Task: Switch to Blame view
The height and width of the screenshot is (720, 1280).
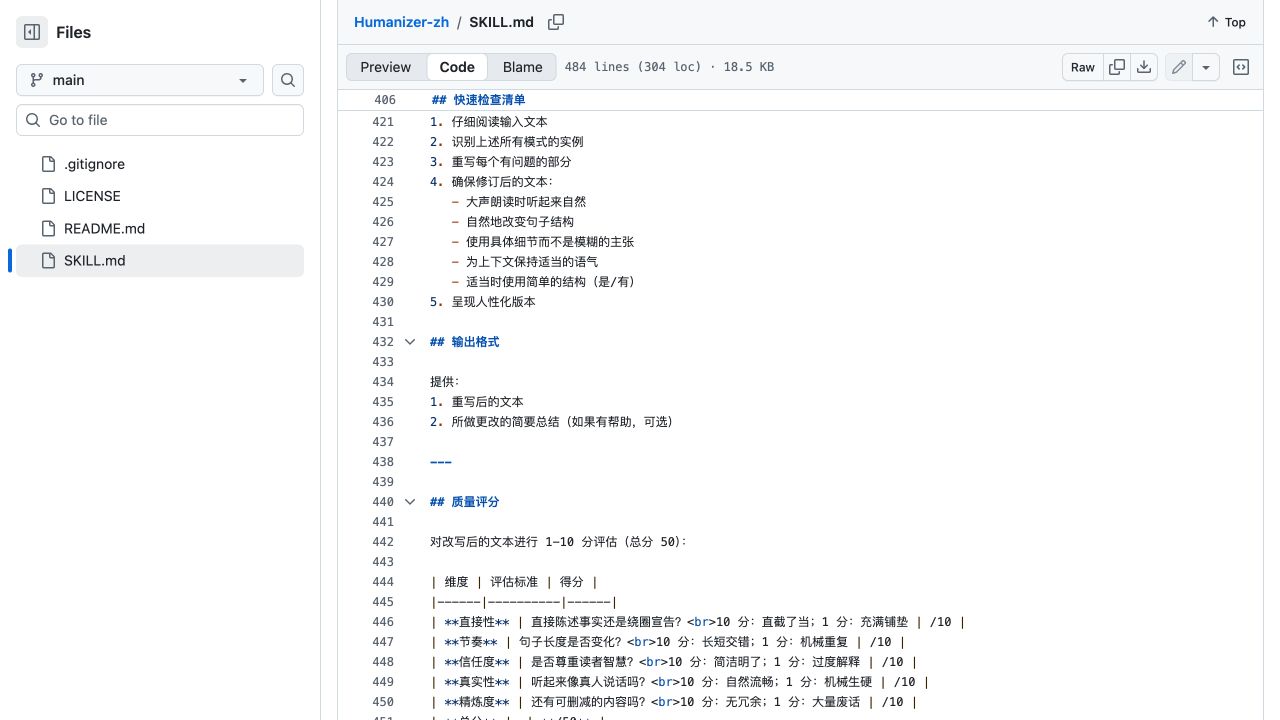Action: [x=523, y=67]
